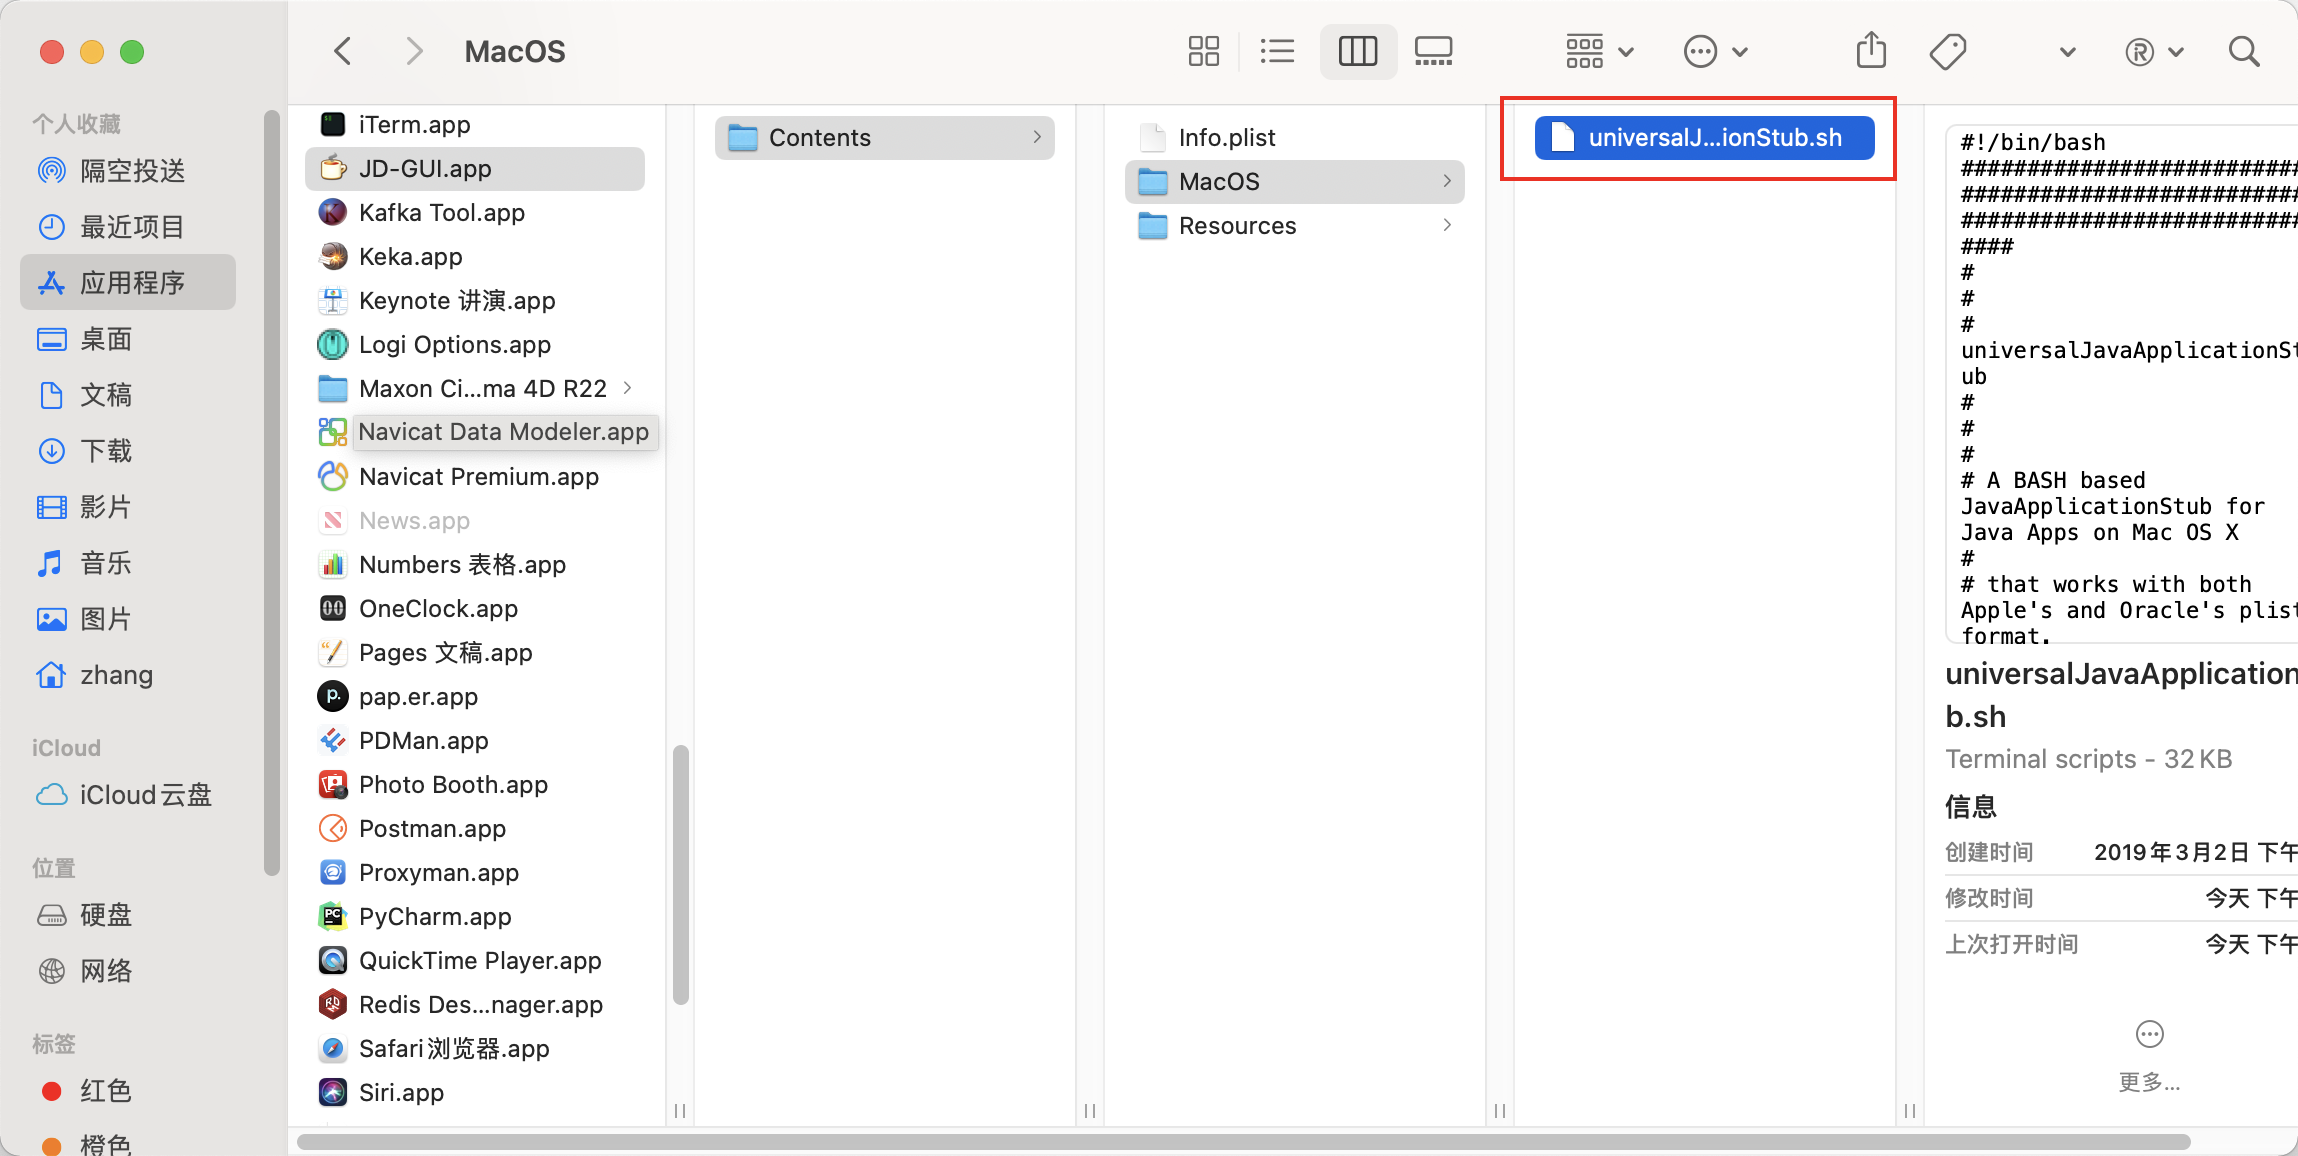Screen dimensions: 2298x1156
Task: Open the more-actions ellipsis menu
Action: (1714, 51)
